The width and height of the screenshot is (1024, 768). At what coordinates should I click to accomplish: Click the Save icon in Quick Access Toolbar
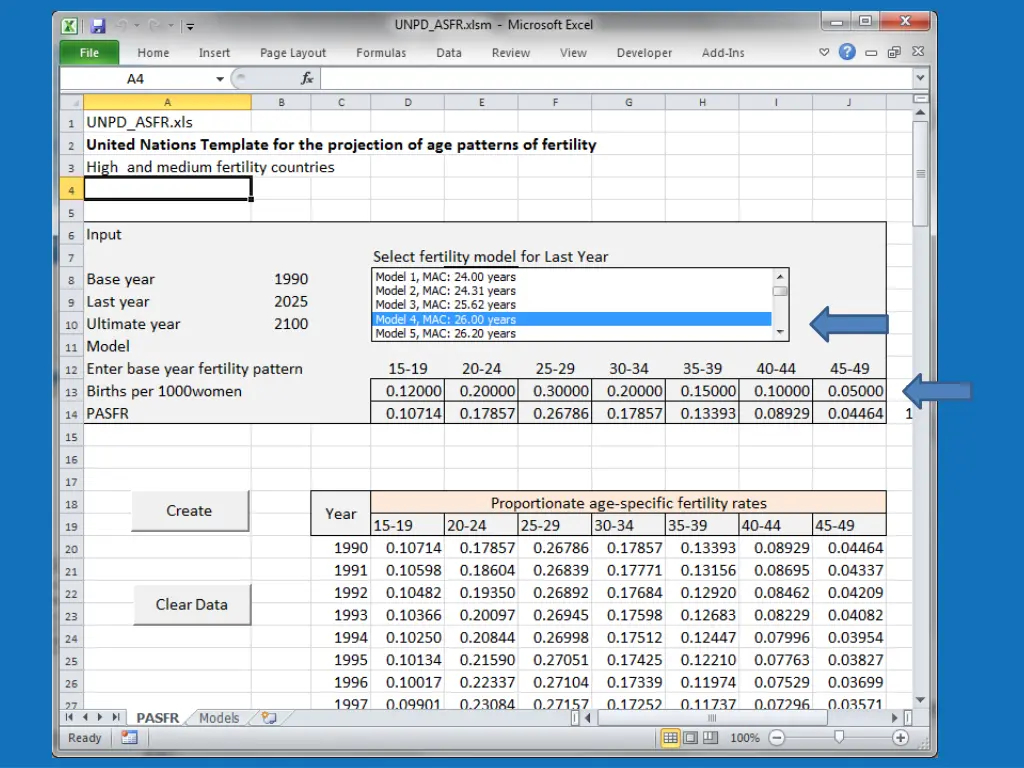tap(98, 25)
